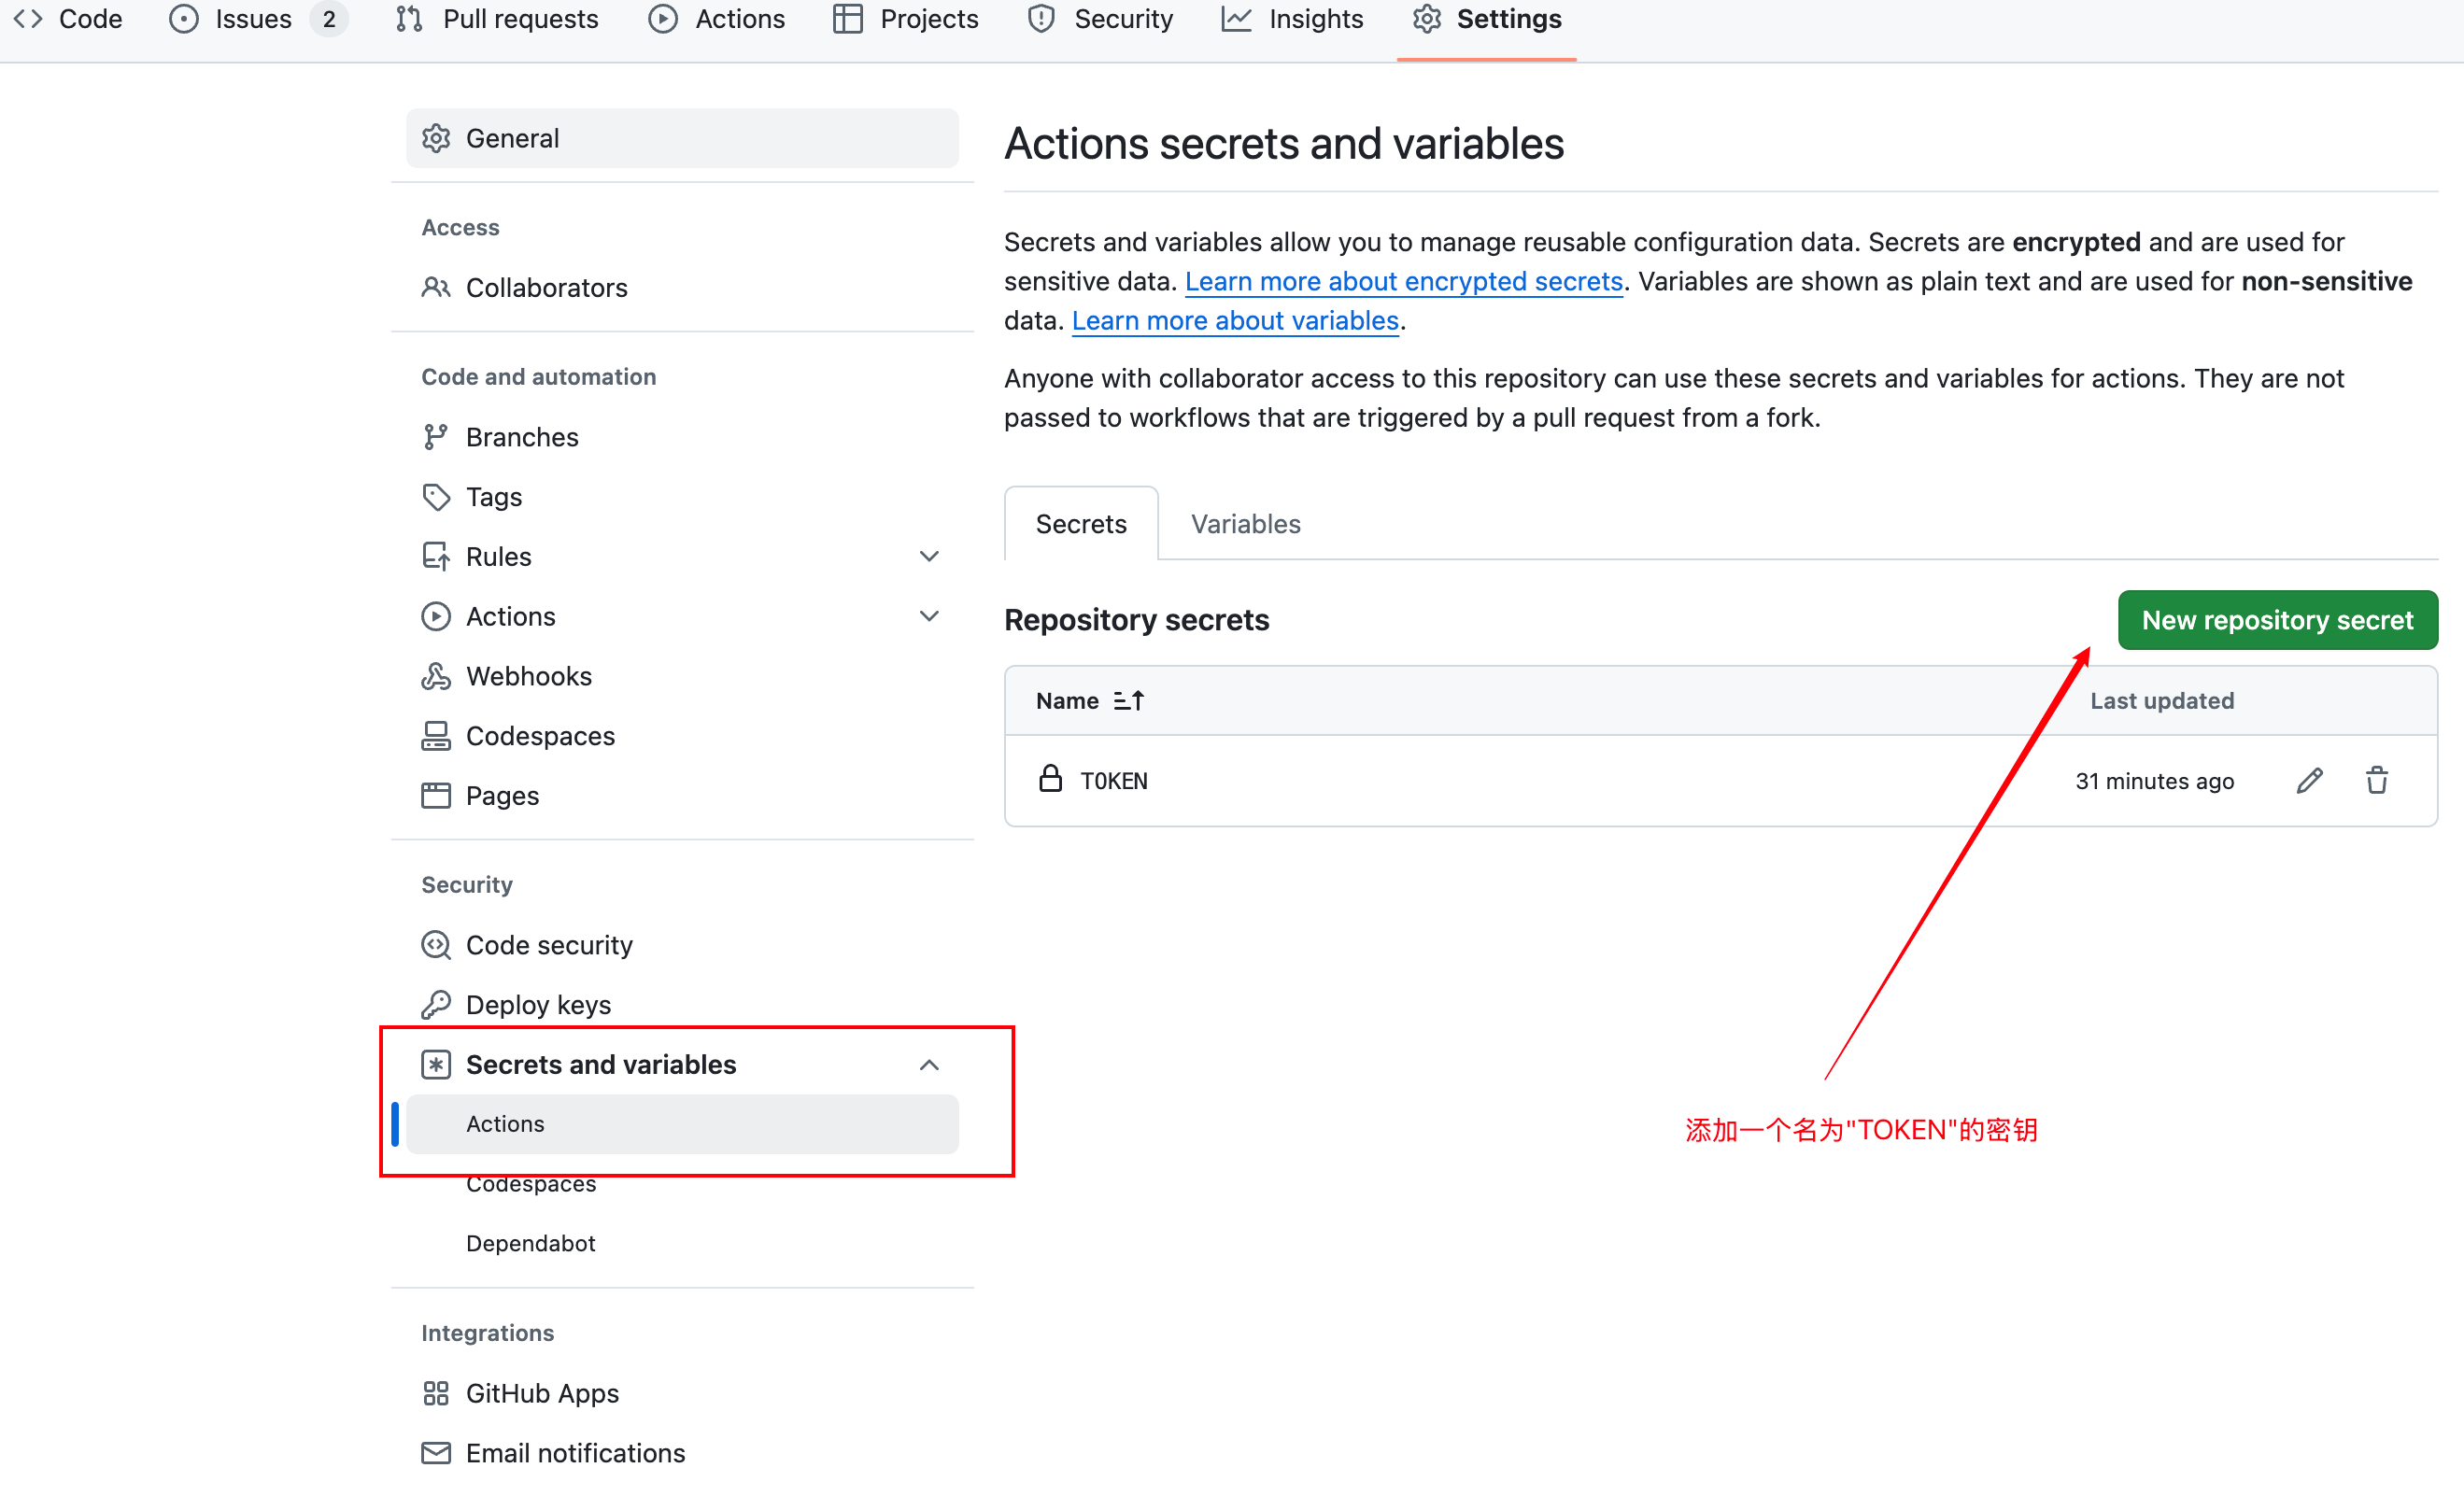Image resolution: width=2464 pixels, height=1496 pixels.
Task: Open Learn more about variables link
Action: coord(1234,320)
